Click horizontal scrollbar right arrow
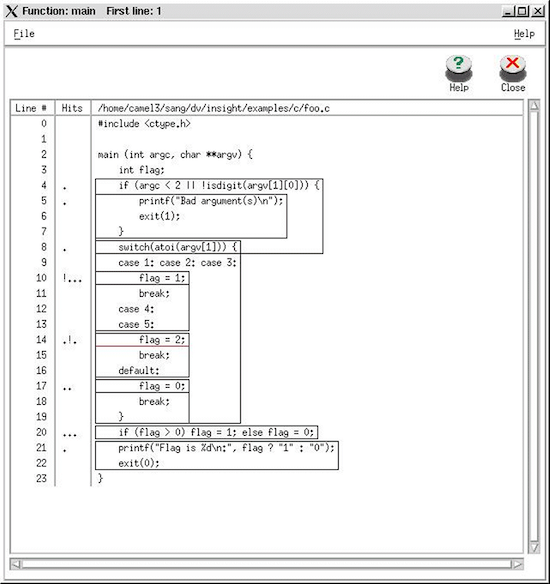This screenshot has height=584, width=550. coord(518,564)
